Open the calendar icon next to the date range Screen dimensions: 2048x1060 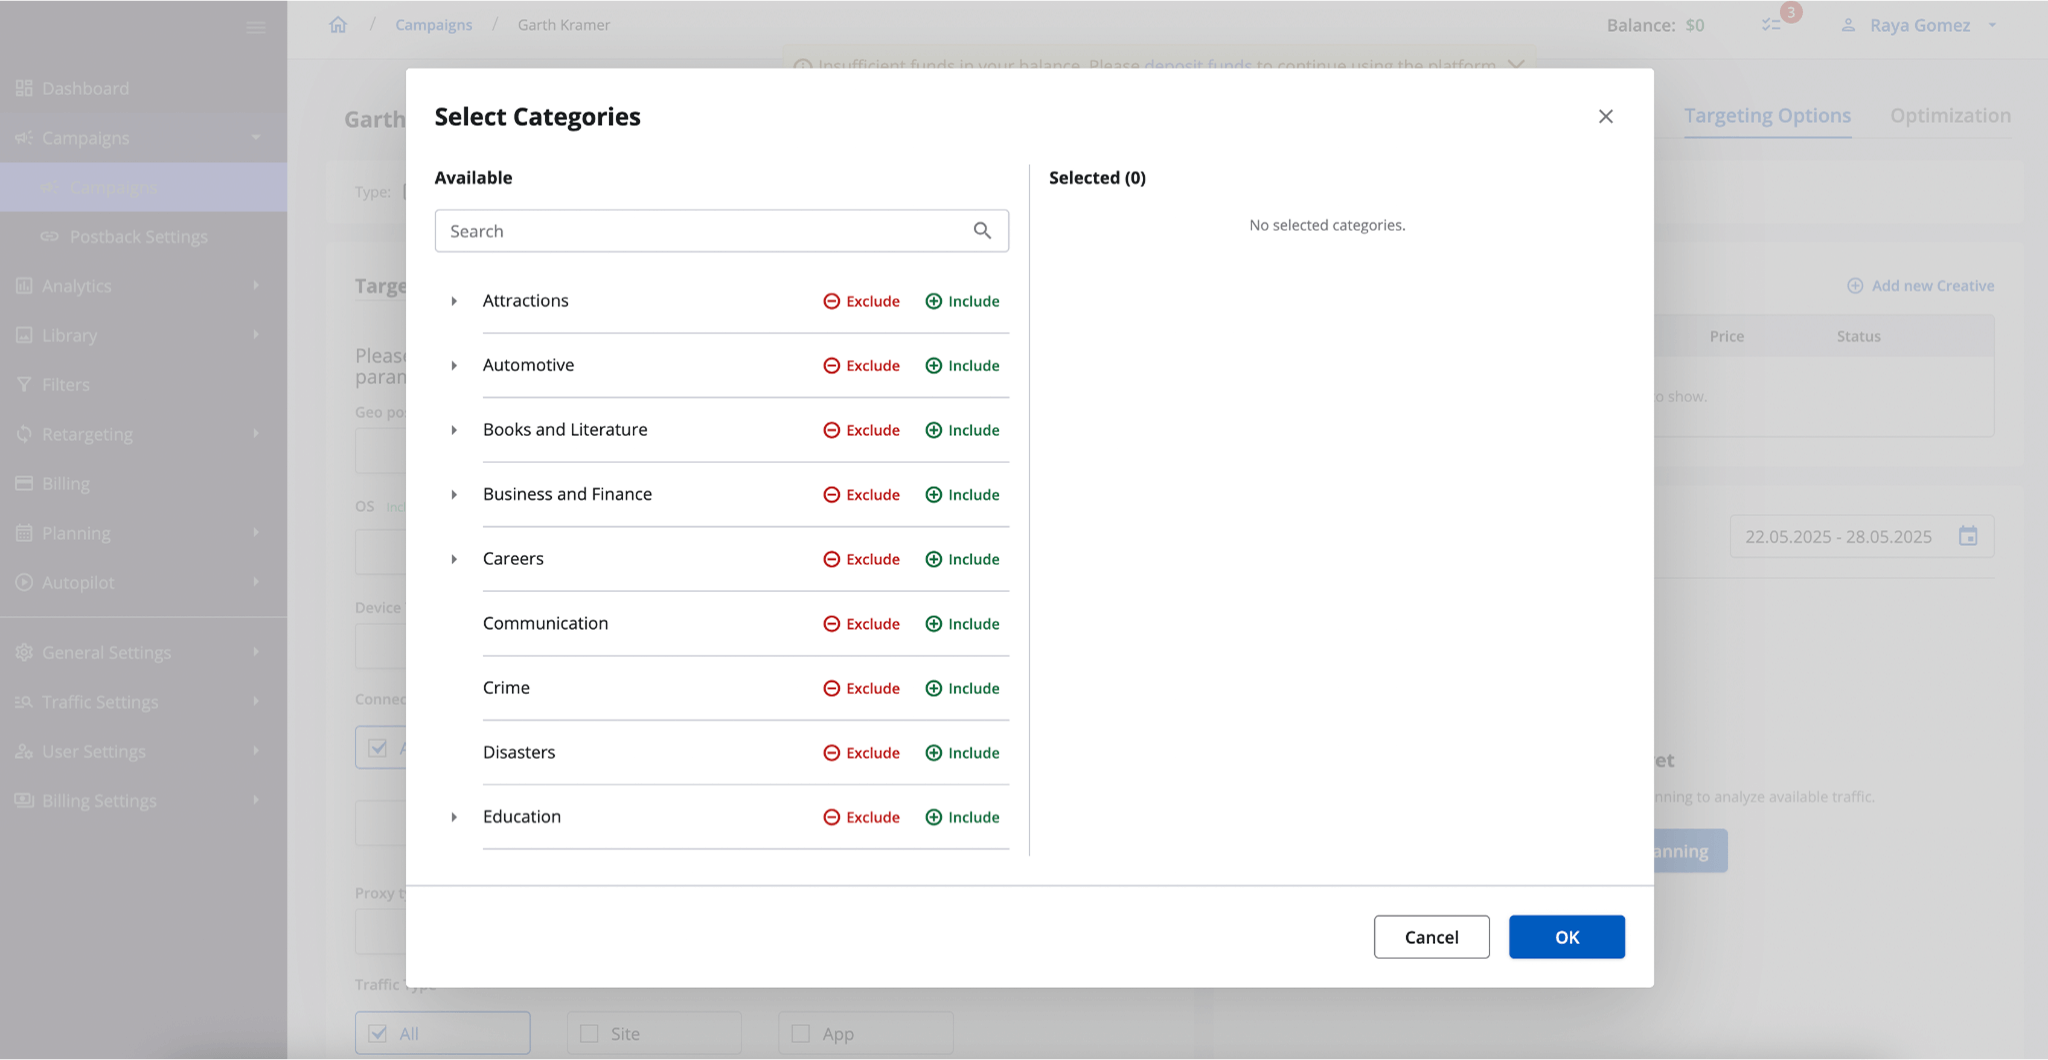click(x=1968, y=536)
